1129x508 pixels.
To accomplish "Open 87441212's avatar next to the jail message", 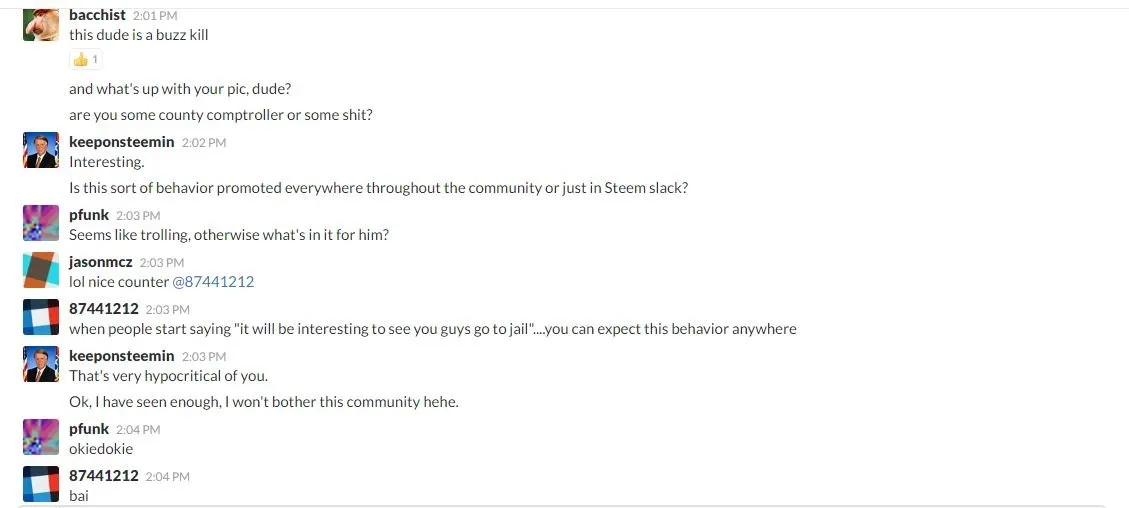I will point(41,317).
